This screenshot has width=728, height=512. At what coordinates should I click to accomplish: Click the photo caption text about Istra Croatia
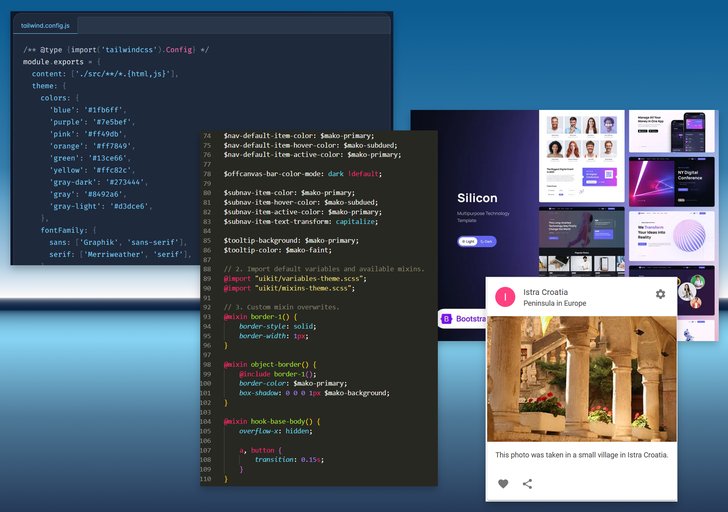[581, 454]
